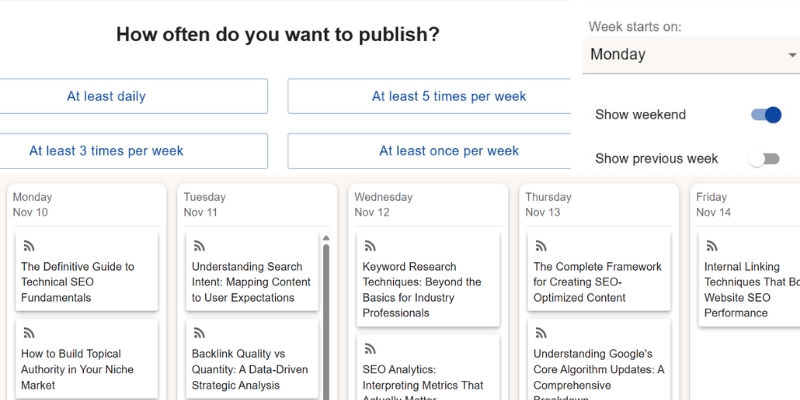Image resolution: width=800 pixels, height=400 pixels.
Task: Open the Week starts on dropdown
Action: (690, 55)
